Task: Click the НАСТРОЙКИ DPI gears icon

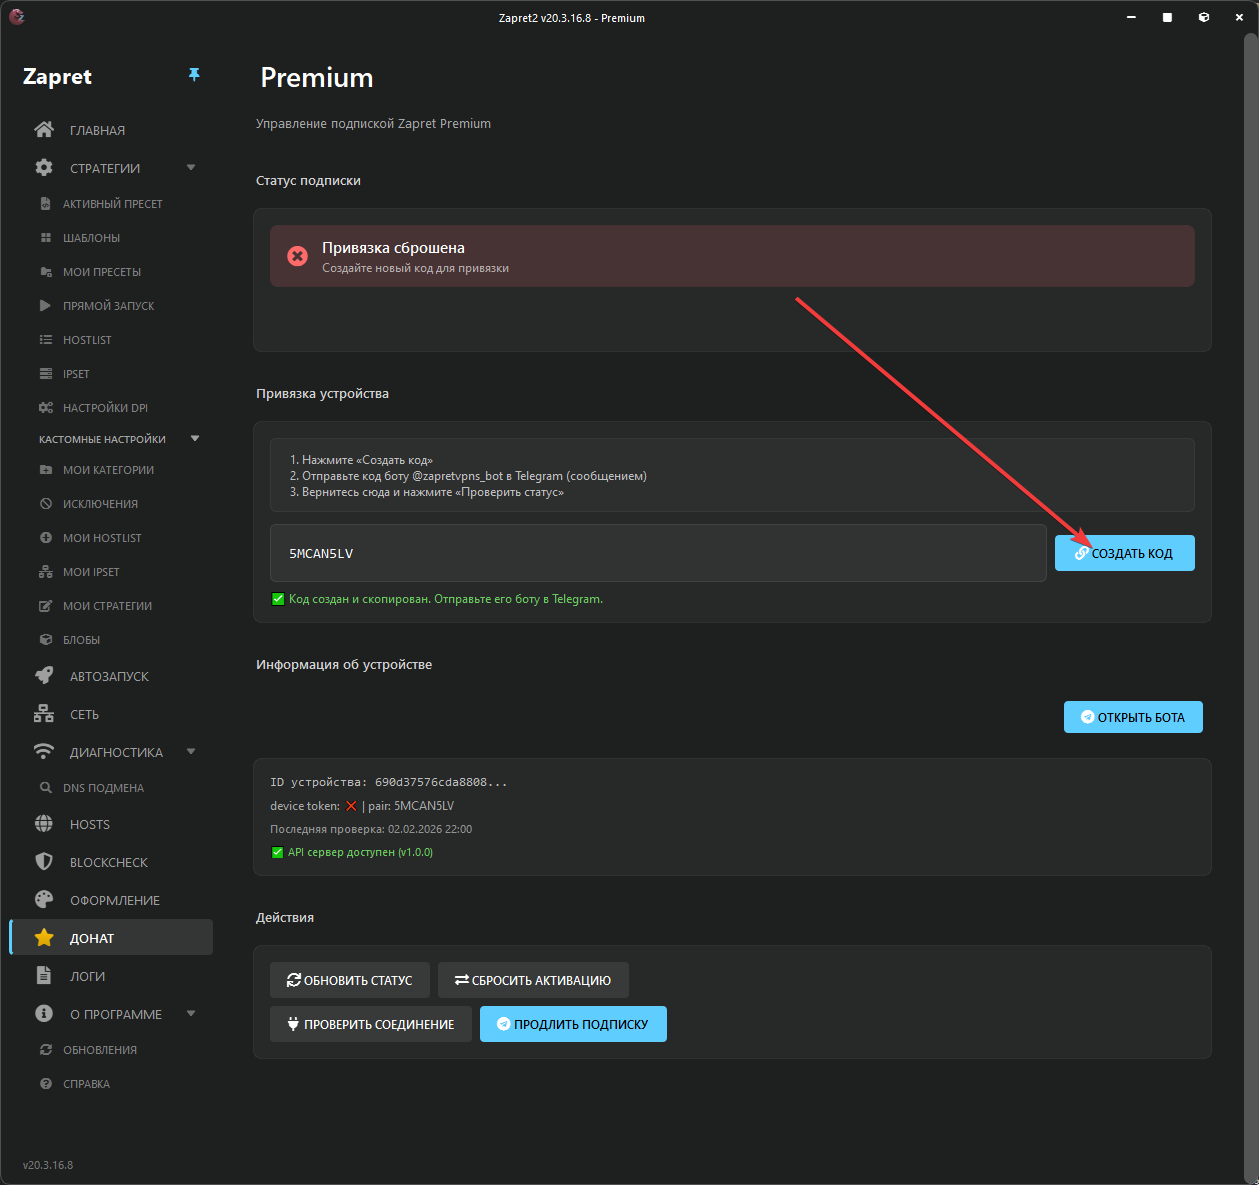Action: [45, 408]
